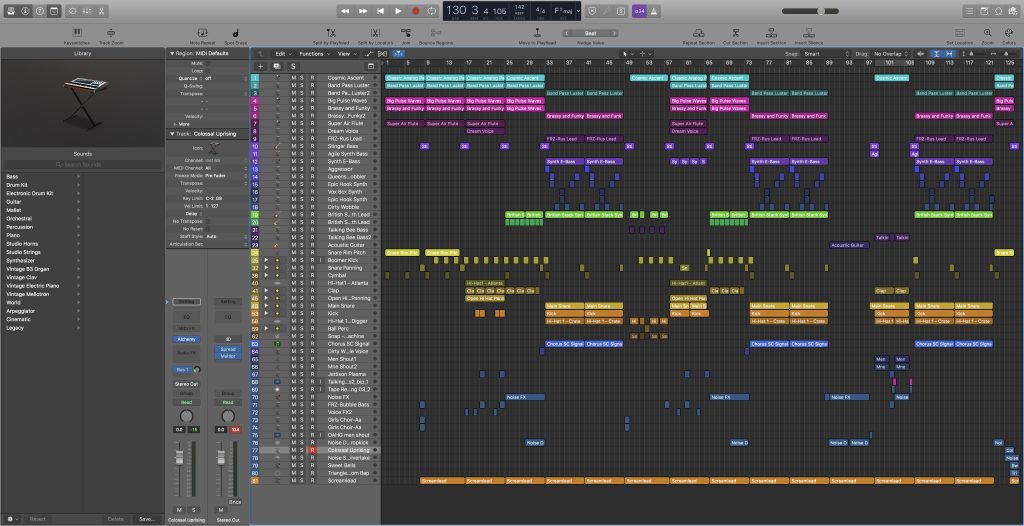The width and height of the screenshot is (1024, 526).
Task: Toggle the Inspector button
Action: point(25,11)
